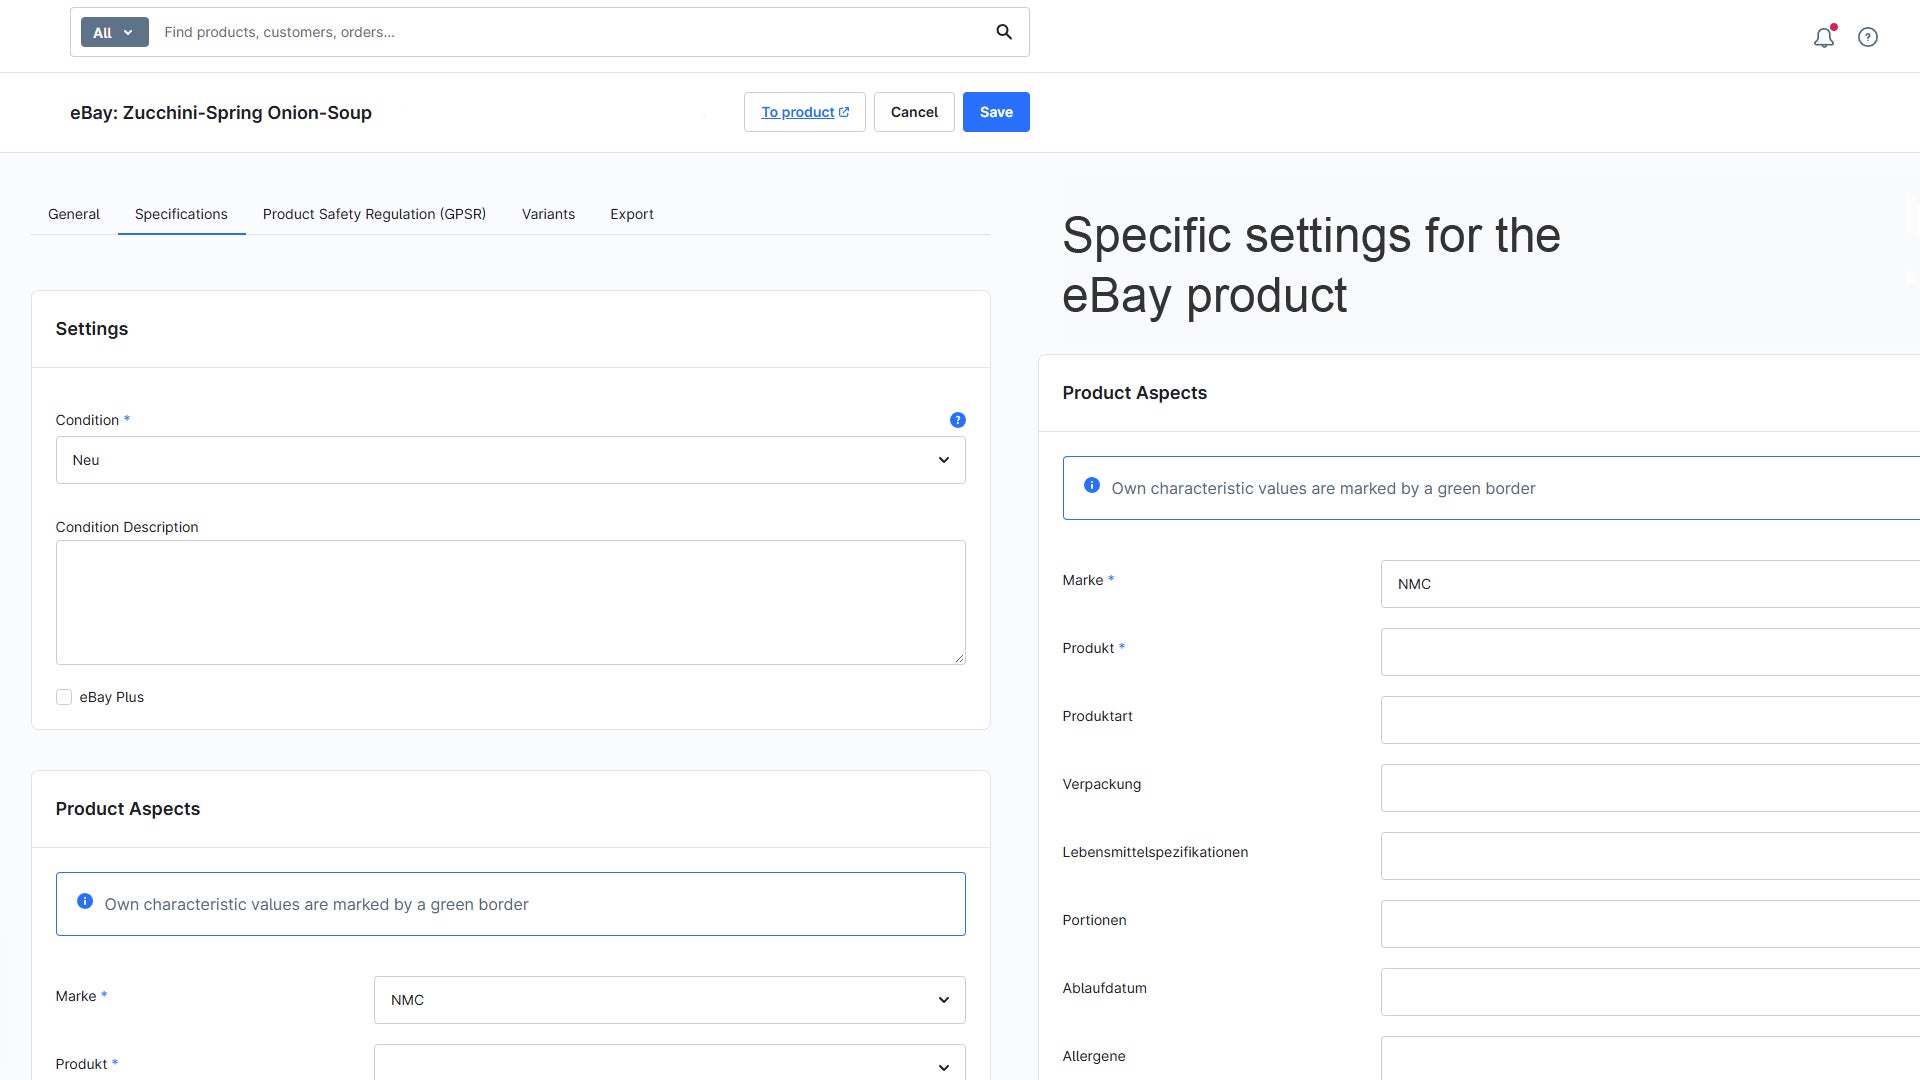
Task: Click the Cancel button
Action: pyautogui.click(x=914, y=112)
